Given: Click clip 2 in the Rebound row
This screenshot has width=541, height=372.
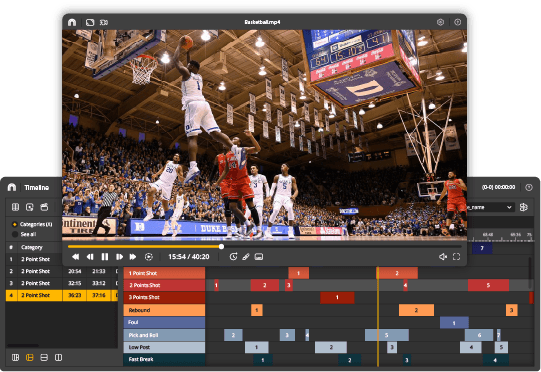Looking at the screenshot, I should 416,310.
